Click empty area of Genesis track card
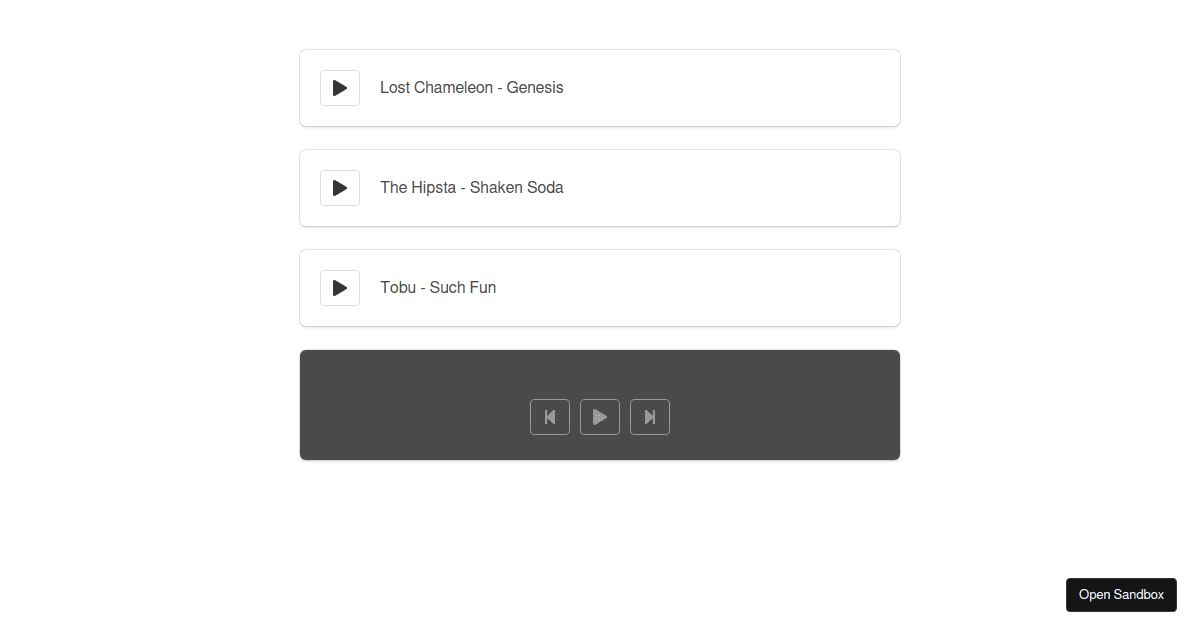This screenshot has height=630, width=1200. pos(730,88)
